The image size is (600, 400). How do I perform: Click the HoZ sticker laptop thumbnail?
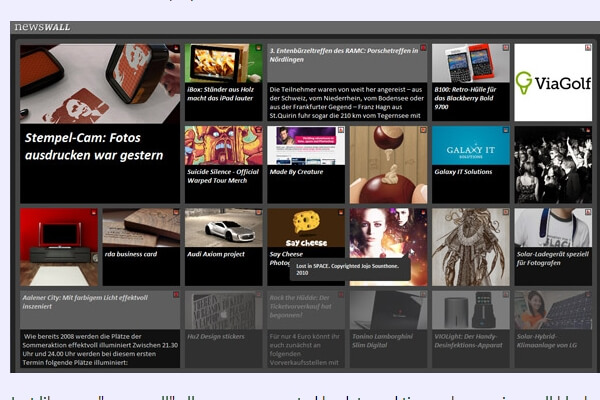click(x=223, y=310)
